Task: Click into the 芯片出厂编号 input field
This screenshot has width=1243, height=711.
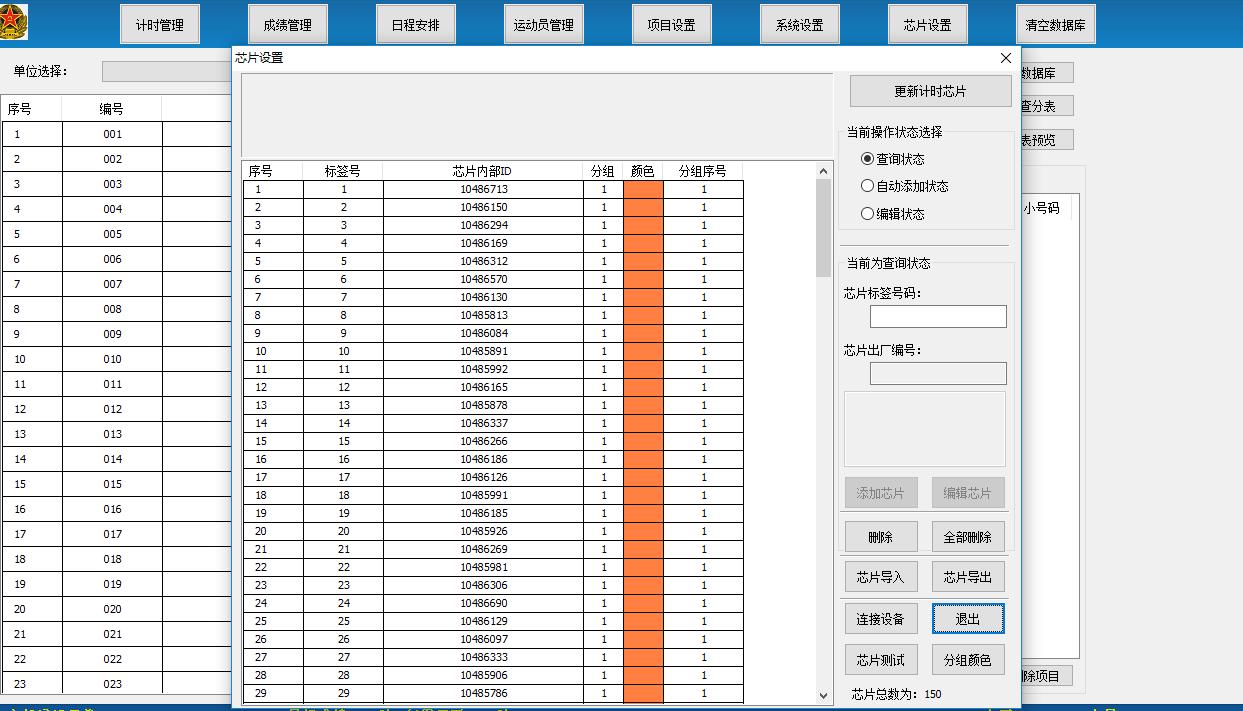Action: (x=938, y=374)
